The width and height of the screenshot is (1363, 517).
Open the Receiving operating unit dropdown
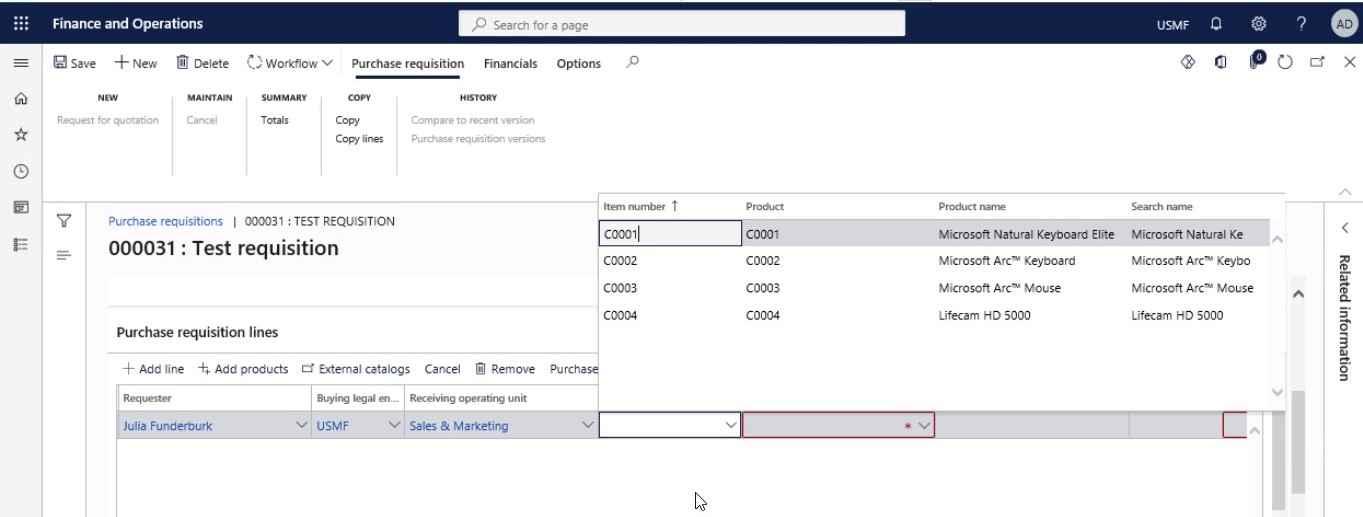(x=588, y=426)
